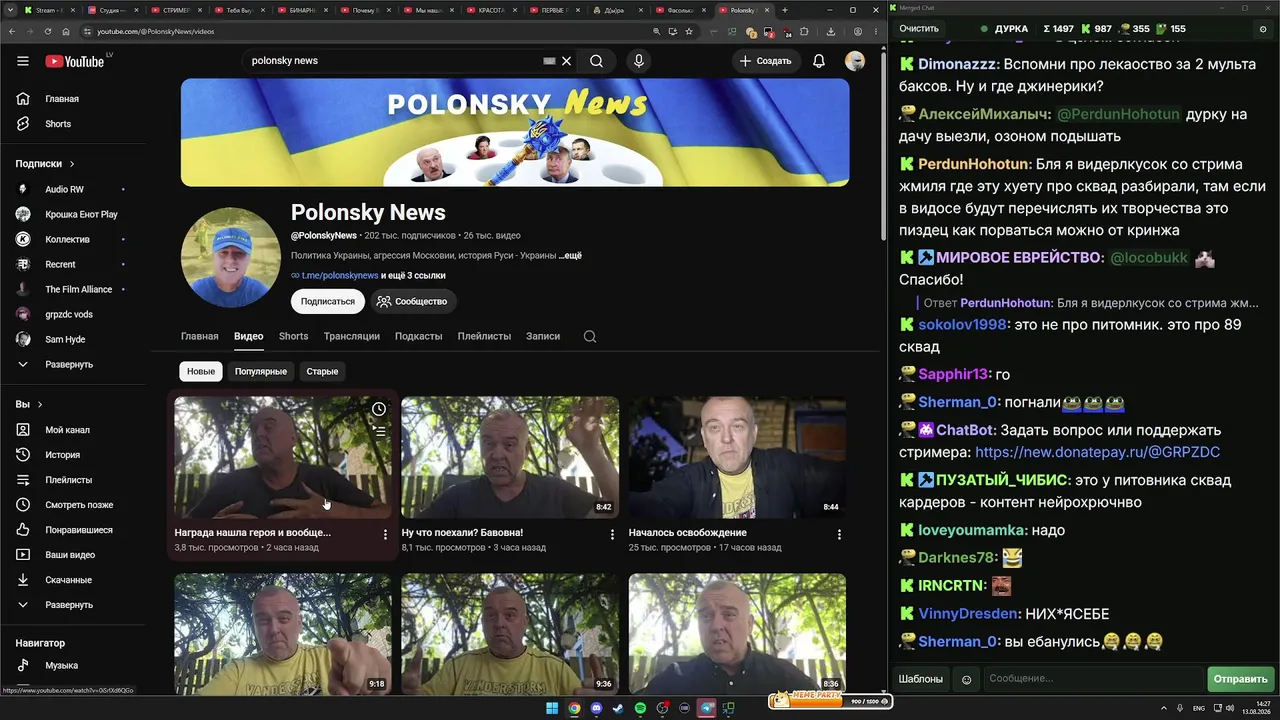Switch to 'Плейлисты' tab
The image size is (1280, 720).
pos(485,337)
